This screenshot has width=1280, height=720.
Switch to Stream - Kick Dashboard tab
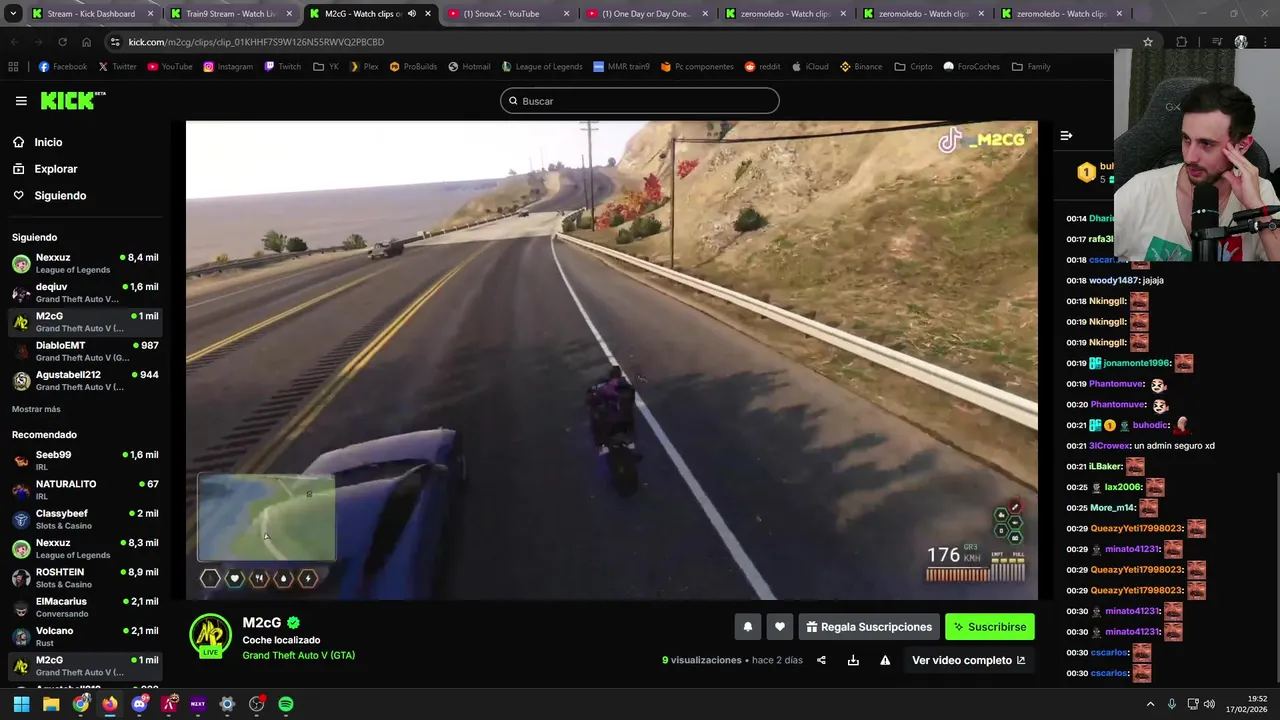92,14
